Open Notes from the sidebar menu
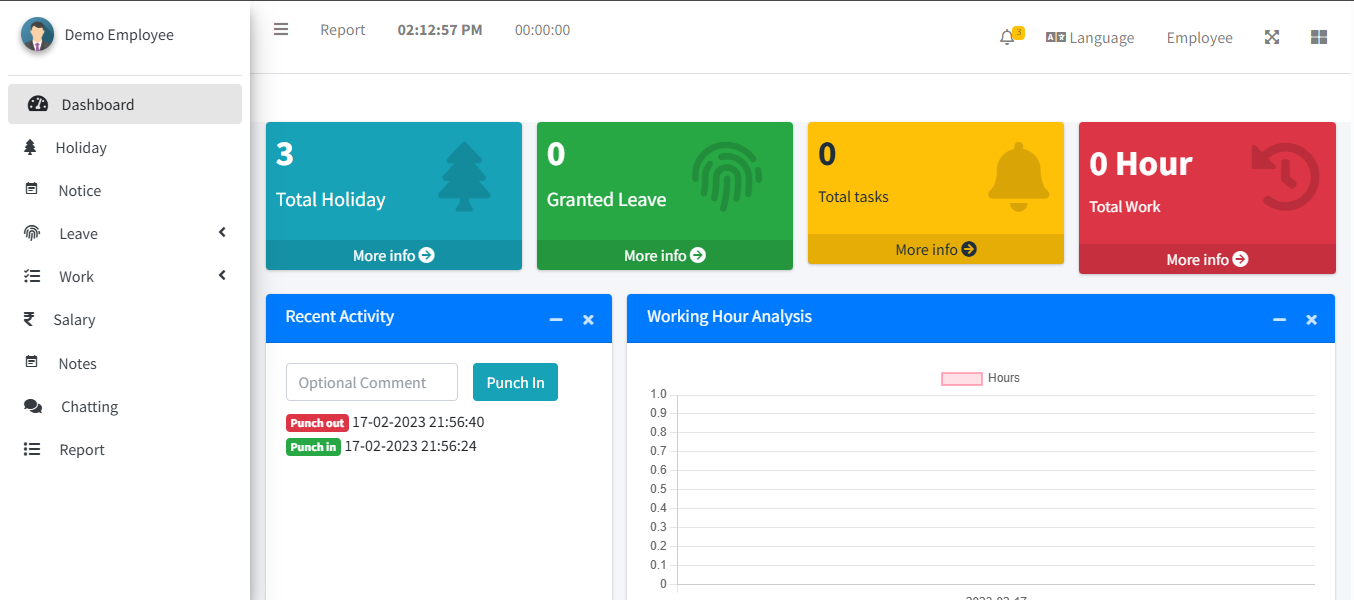1354x600 pixels. coord(77,364)
